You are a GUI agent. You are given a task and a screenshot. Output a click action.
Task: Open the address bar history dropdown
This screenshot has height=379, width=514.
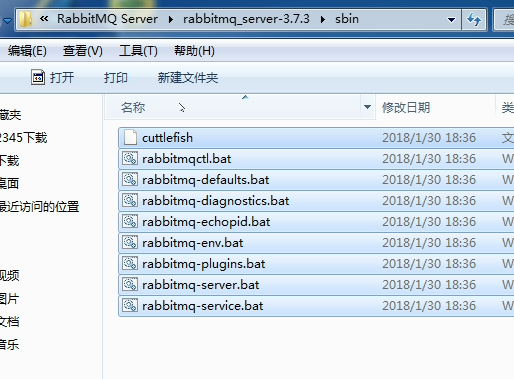pyautogui.click(x=451, y=20)
